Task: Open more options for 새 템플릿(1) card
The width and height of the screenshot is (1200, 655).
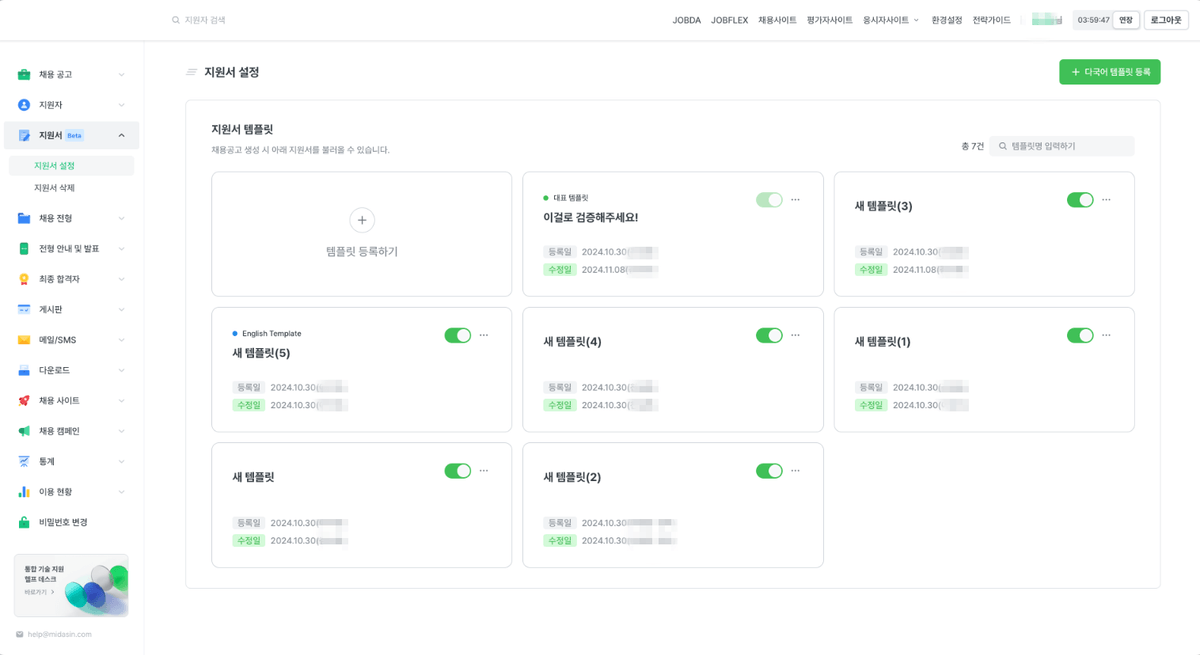Action: point(1106,335)
